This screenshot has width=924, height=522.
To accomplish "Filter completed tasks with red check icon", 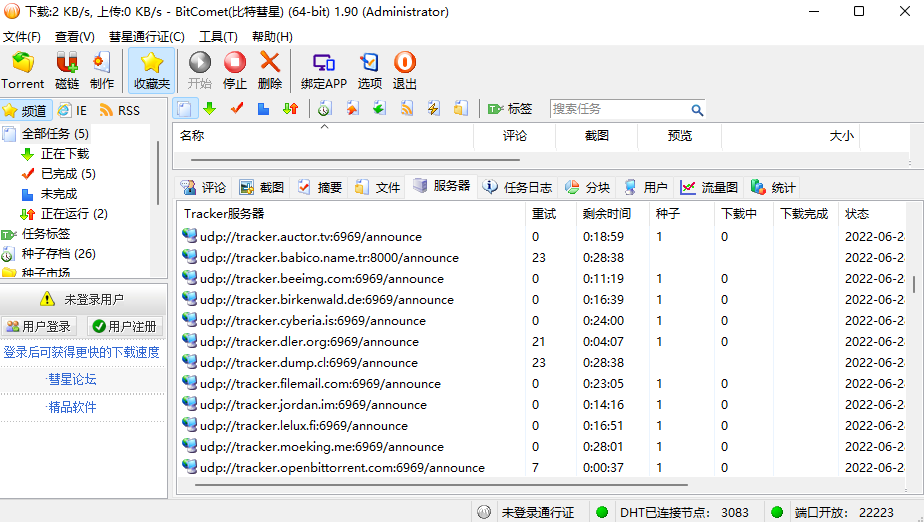I will pyautogui.click(x=237, y=108).
